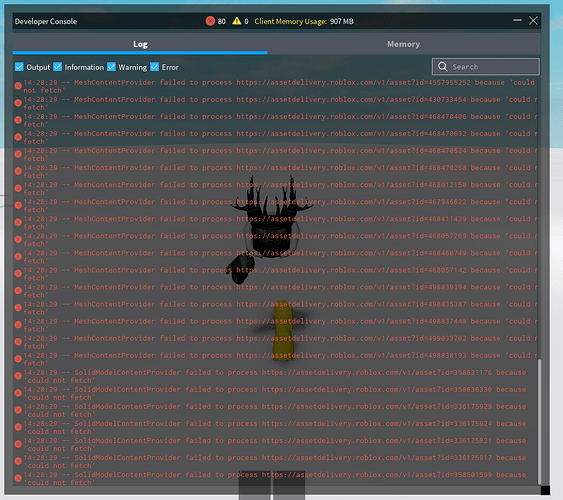This screenshot has height=500, width=563.
Task: Click error icon for asset id 468470524
Action: point(18,154)
